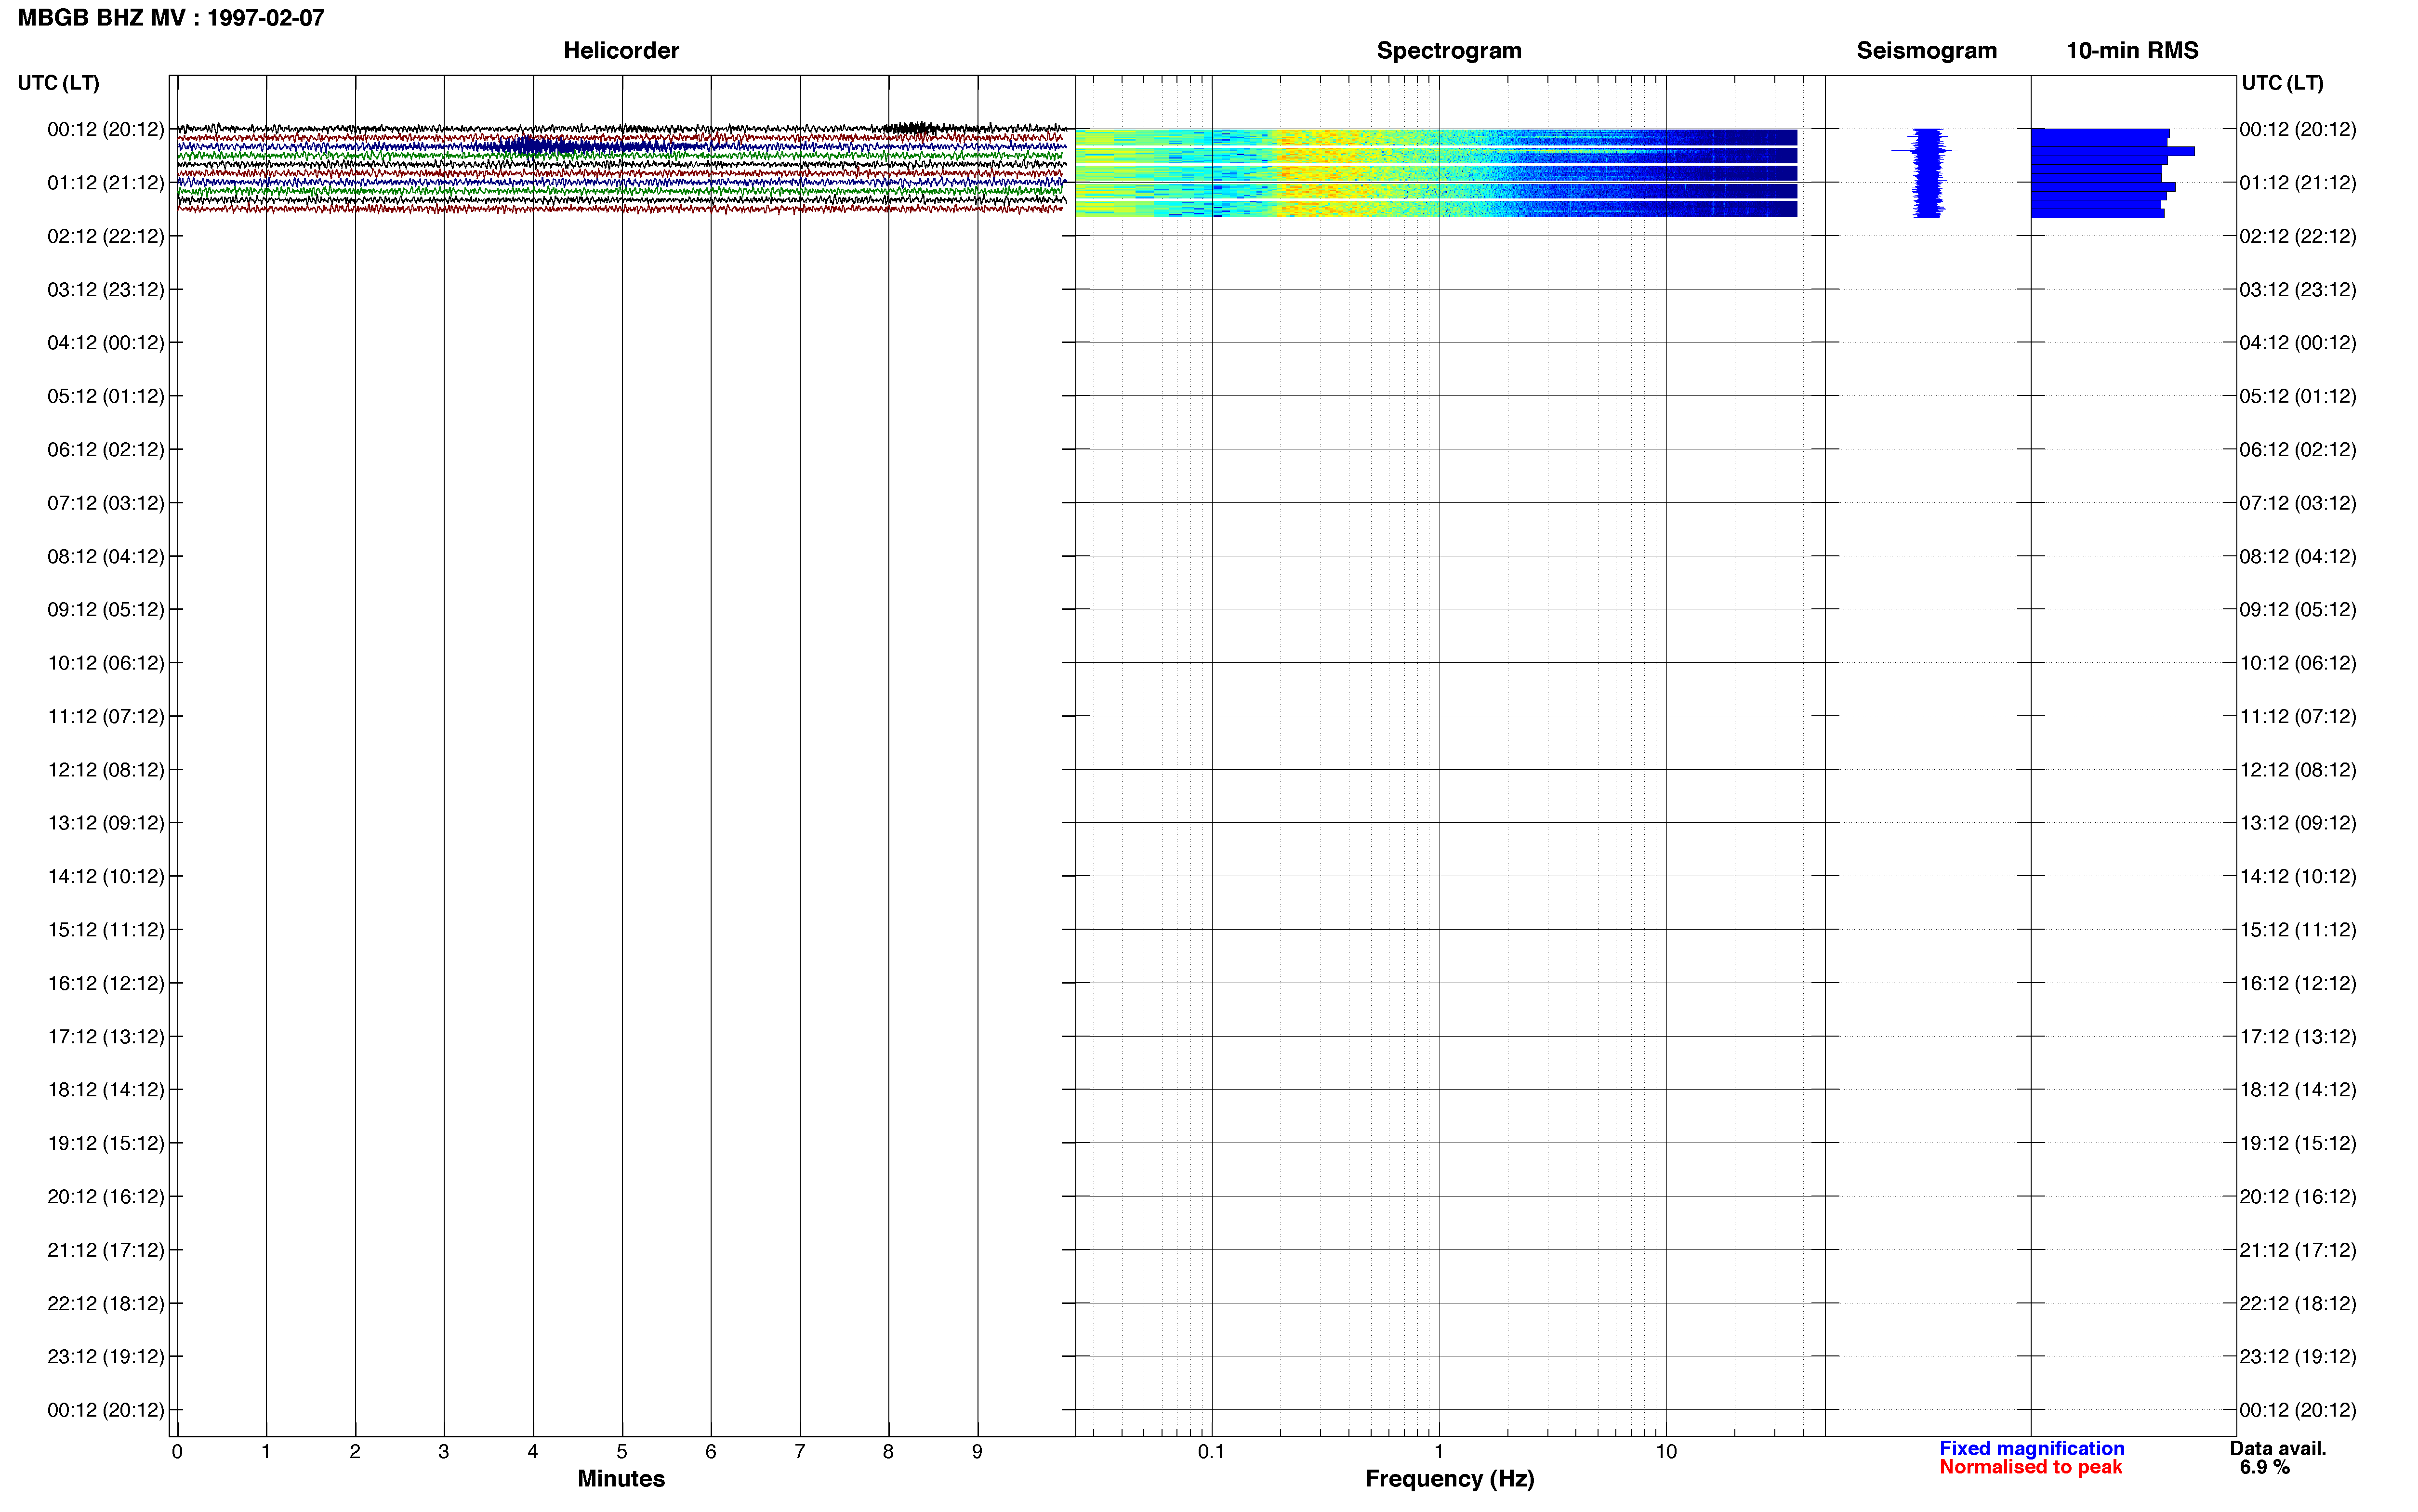Screen dimensions: 2418x1512
Task: Click the 2 tick on the Minutes axis
Action: coord(355,1451)
